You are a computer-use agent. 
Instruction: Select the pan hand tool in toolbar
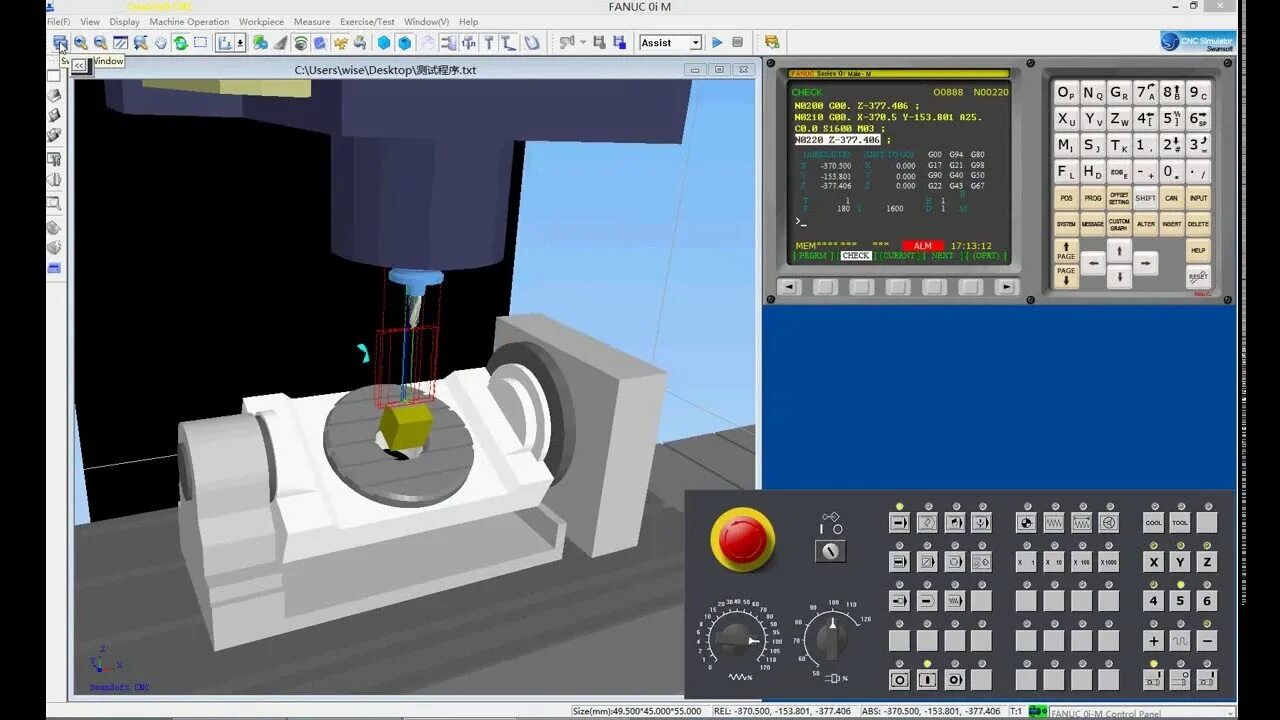[160, 43]
